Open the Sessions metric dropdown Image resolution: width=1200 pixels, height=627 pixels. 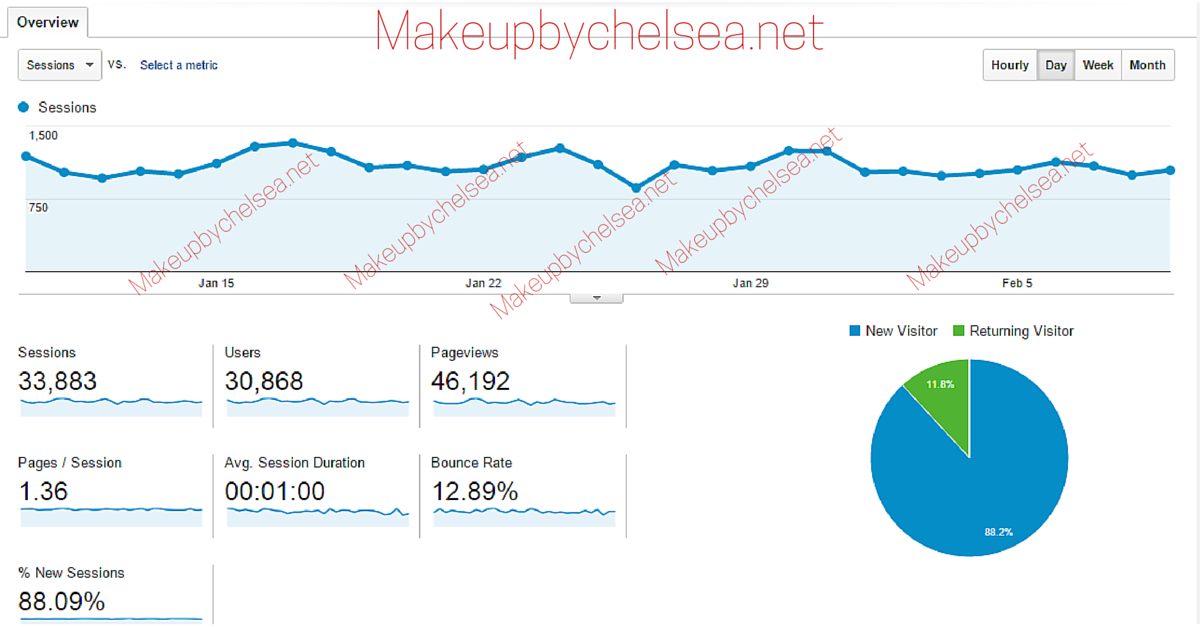pyautogui.click(x=60, y=65)
